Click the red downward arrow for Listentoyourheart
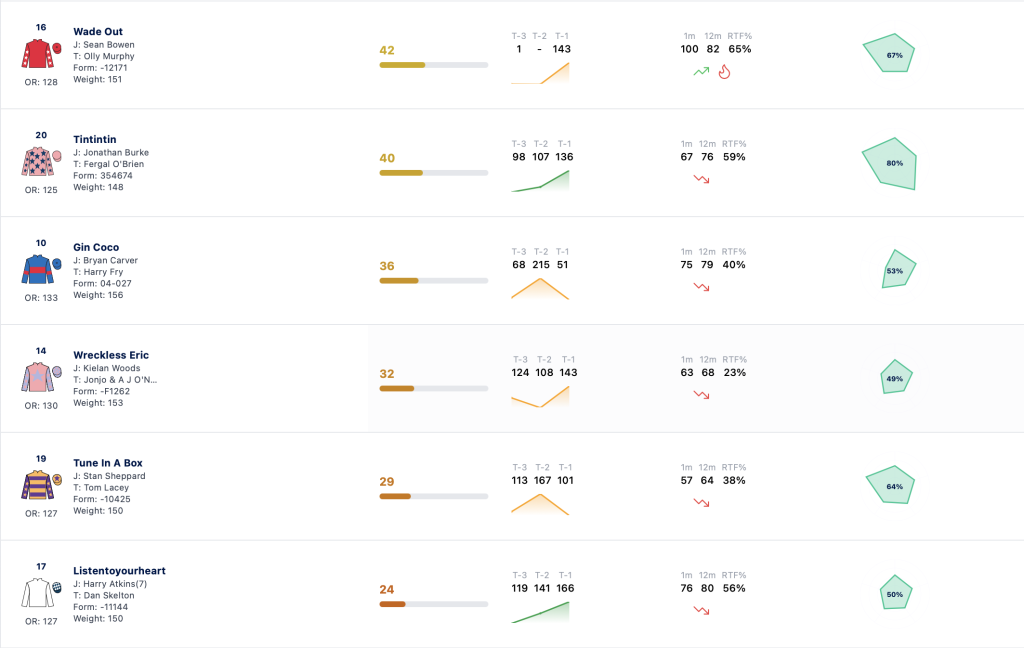This screenshot has width=1024, height=648. click(701, 611)
